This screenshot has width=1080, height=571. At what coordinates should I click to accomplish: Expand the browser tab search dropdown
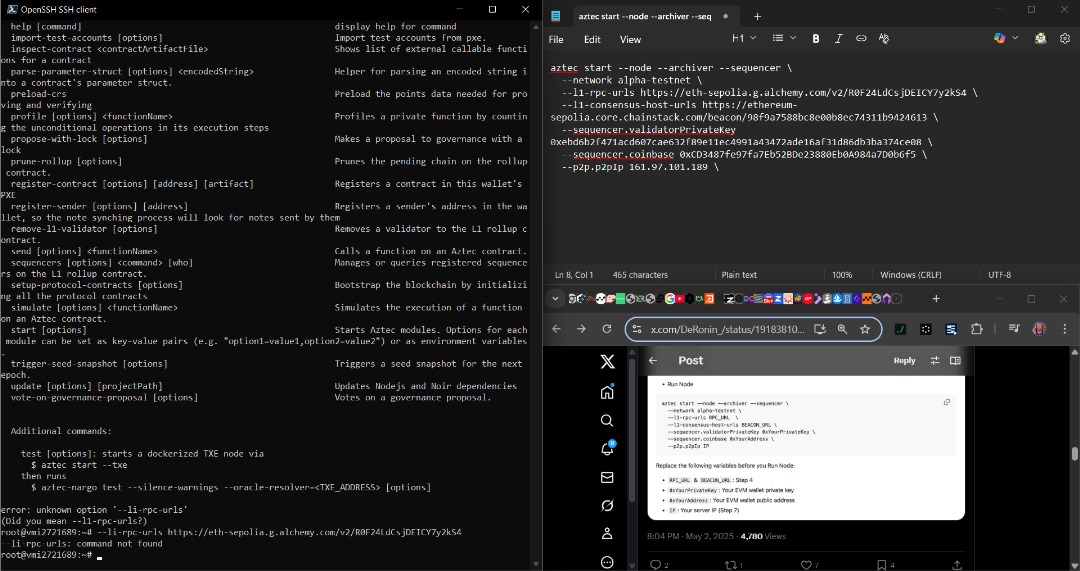click(555, 299)
